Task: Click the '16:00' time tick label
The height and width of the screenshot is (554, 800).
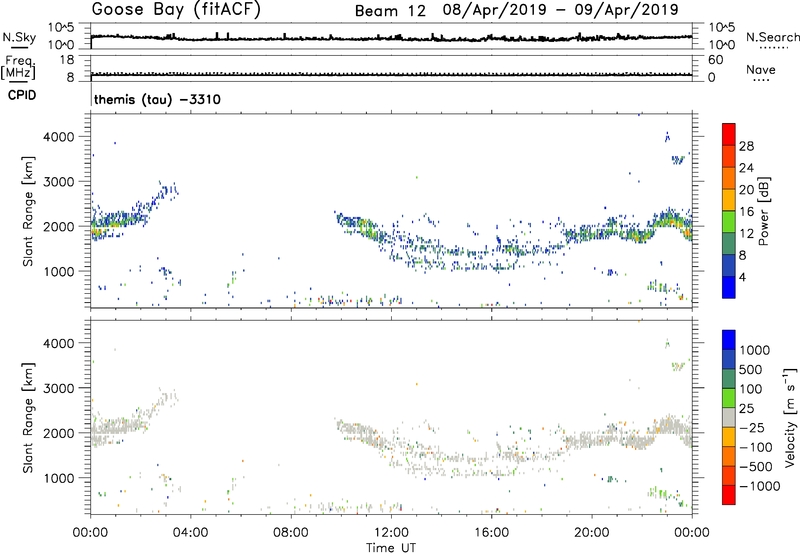Action: point(491,533)
